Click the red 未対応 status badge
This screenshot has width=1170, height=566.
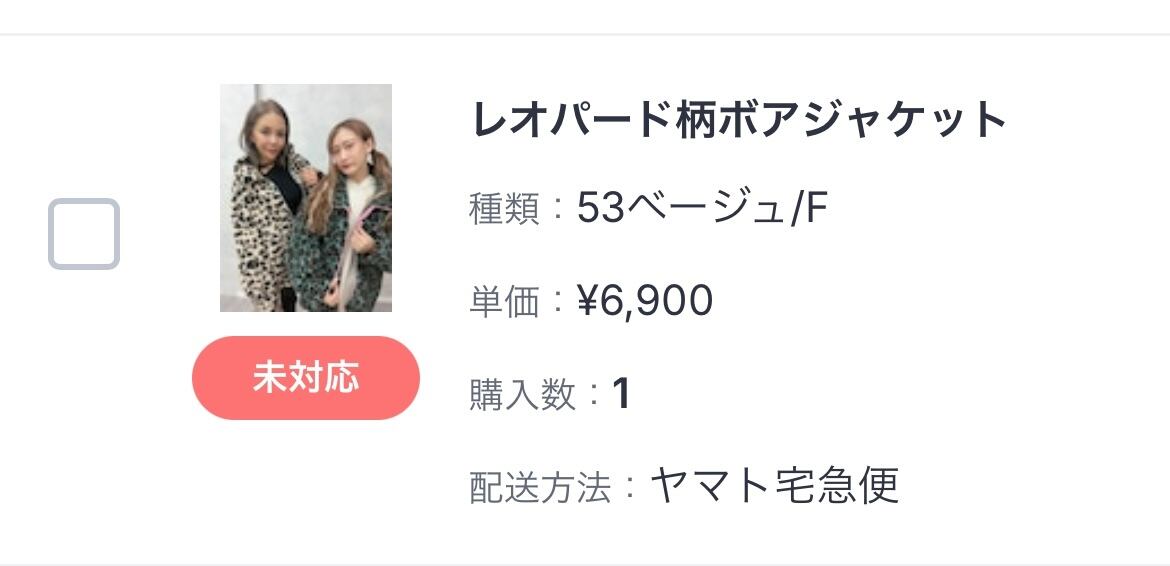tap(306, 378)
